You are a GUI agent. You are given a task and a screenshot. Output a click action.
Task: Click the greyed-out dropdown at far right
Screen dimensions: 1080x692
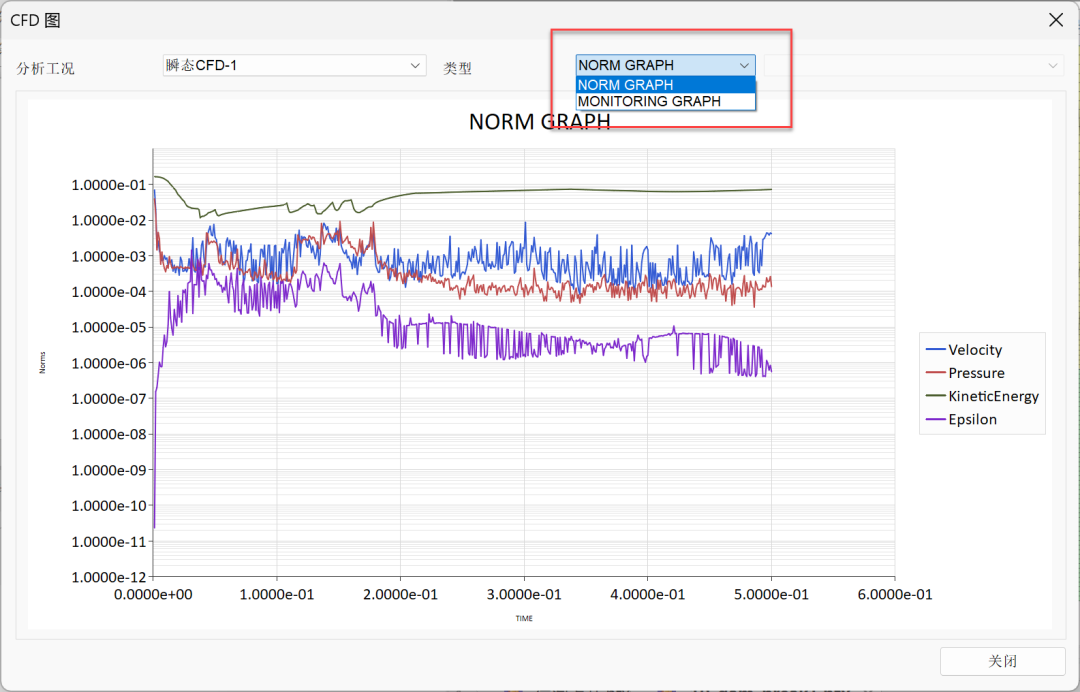click(x=911, y=65)
